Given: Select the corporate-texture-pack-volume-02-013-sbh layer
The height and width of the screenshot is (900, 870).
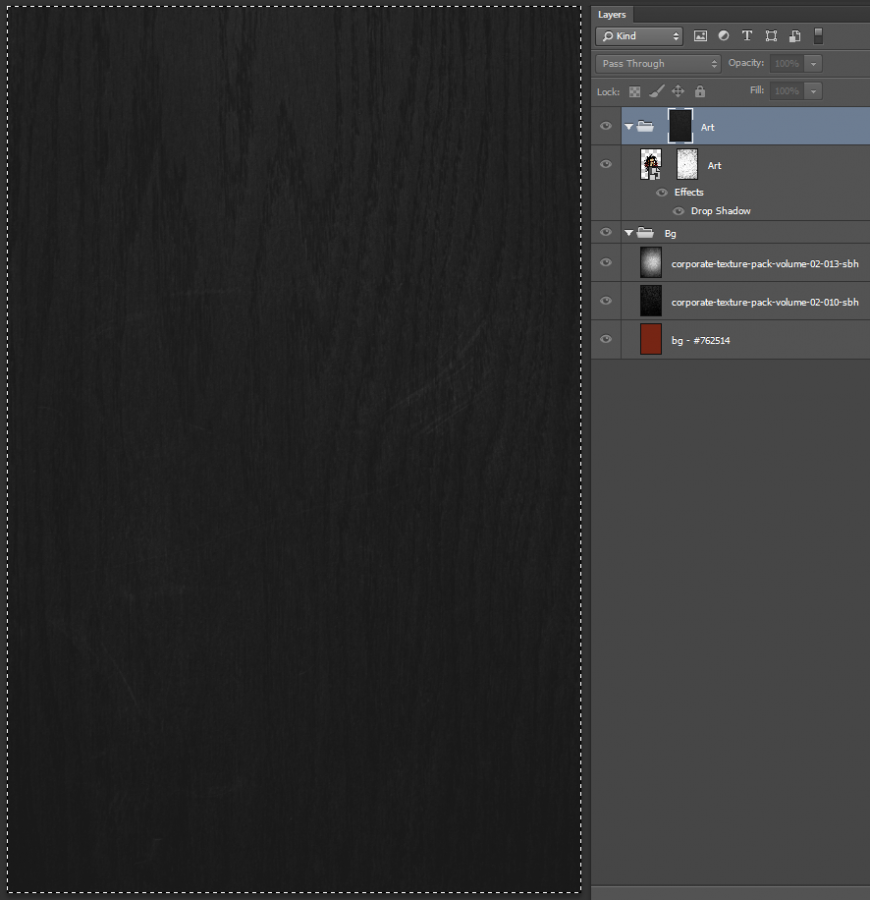Looking at the screenshot, I should (x=765, y=263).
